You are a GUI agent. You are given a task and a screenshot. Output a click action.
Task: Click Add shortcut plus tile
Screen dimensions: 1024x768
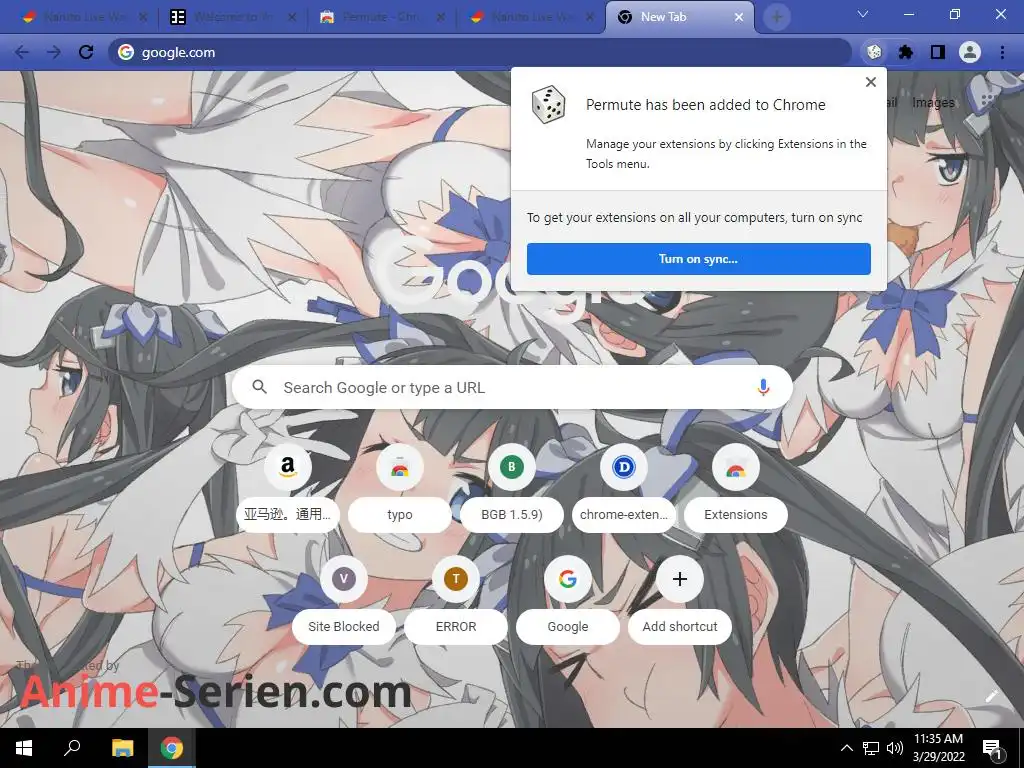coord(680,599)
